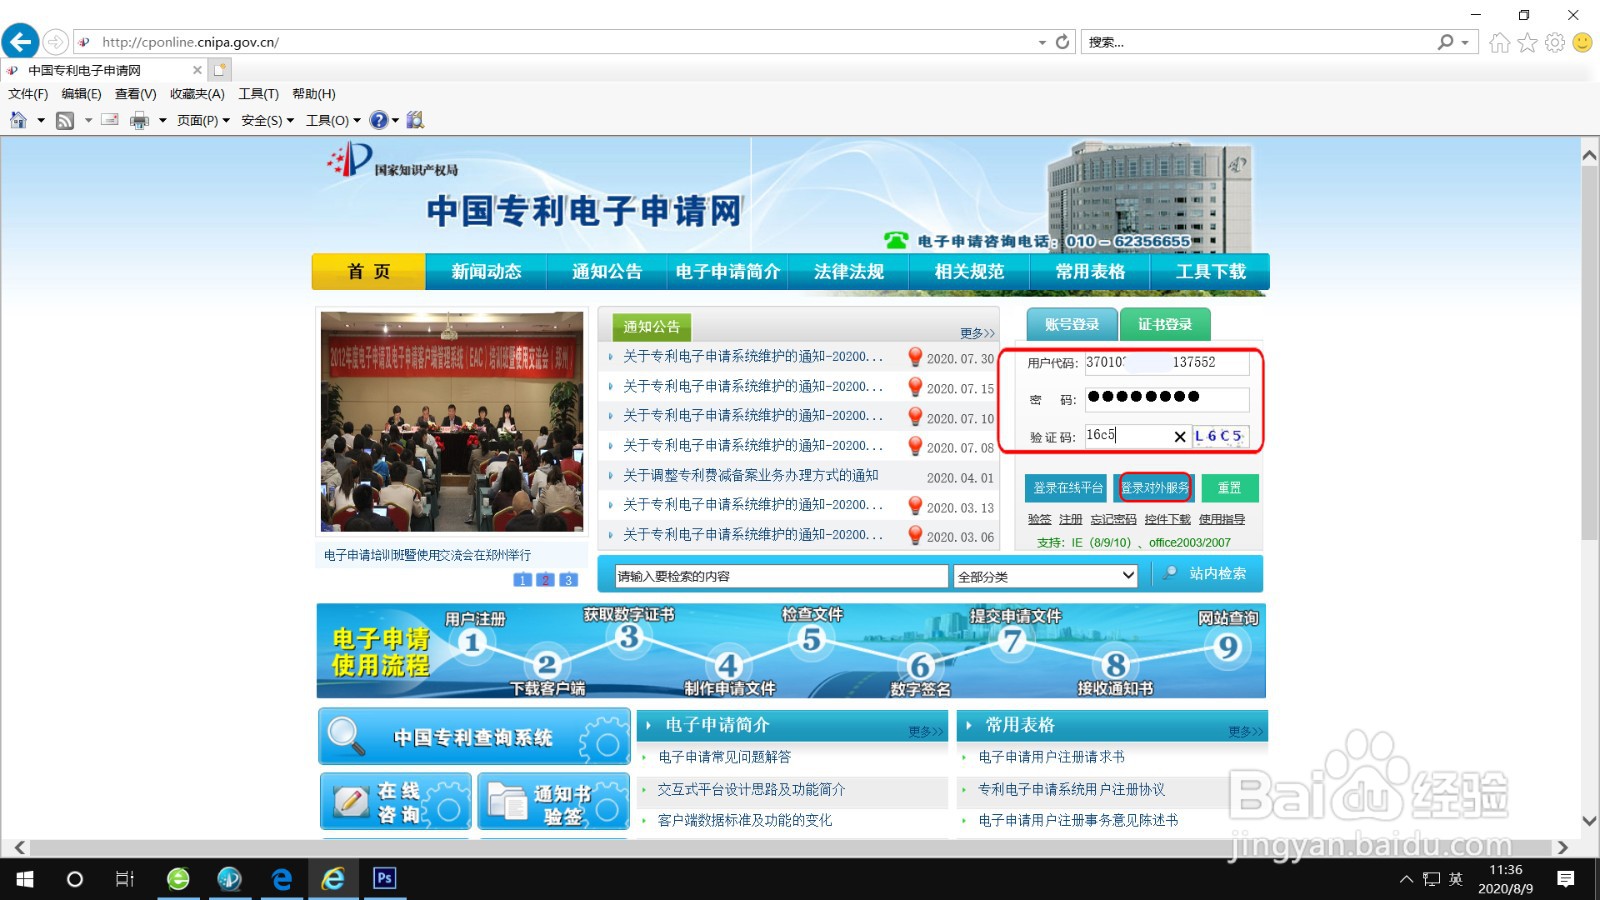Open the 编辑(E) menu

pos(81,94)
